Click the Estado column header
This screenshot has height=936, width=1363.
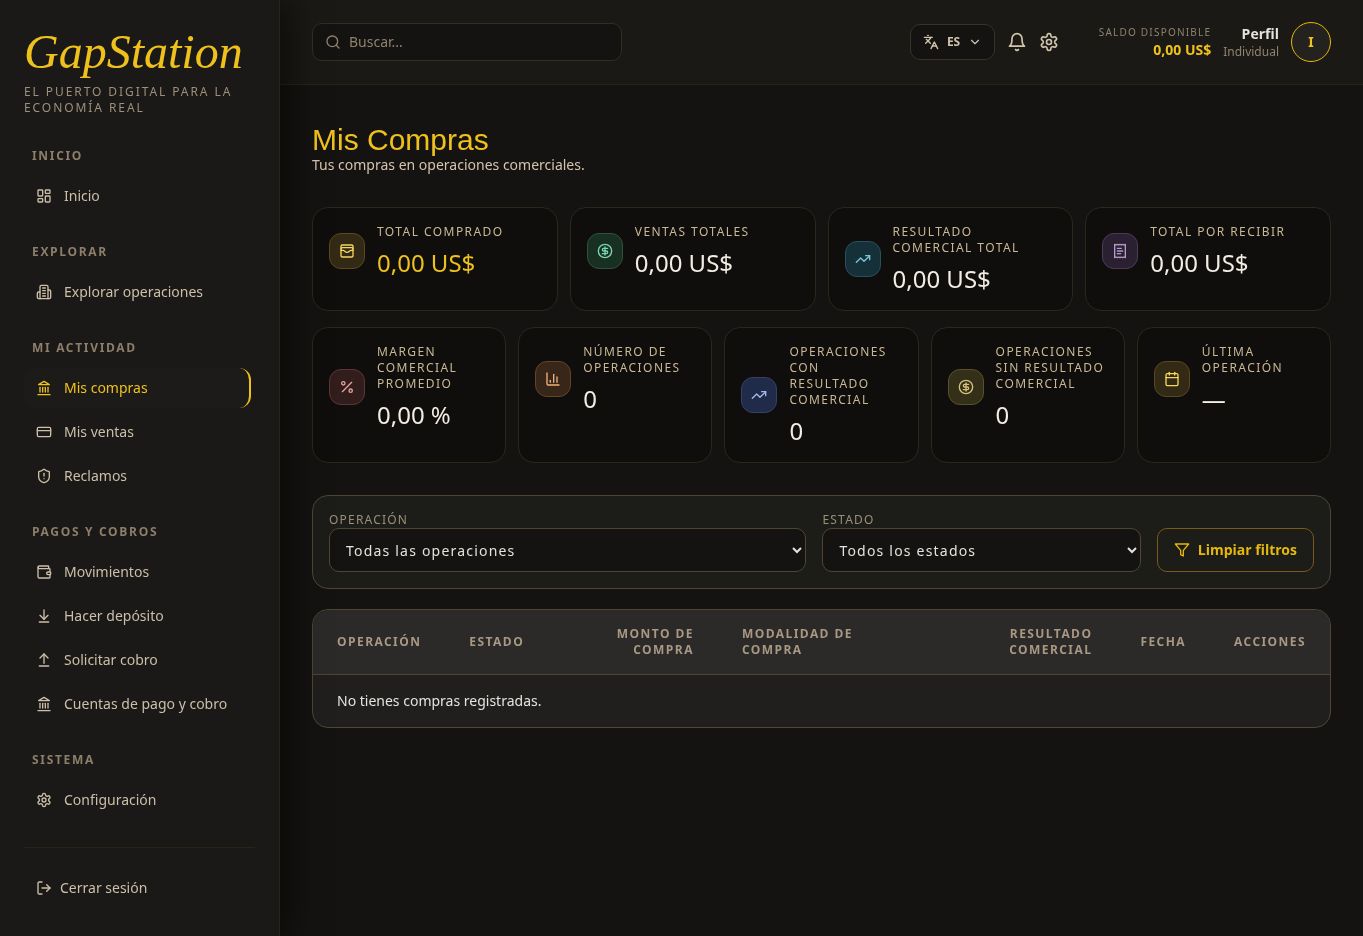(496, 642)
